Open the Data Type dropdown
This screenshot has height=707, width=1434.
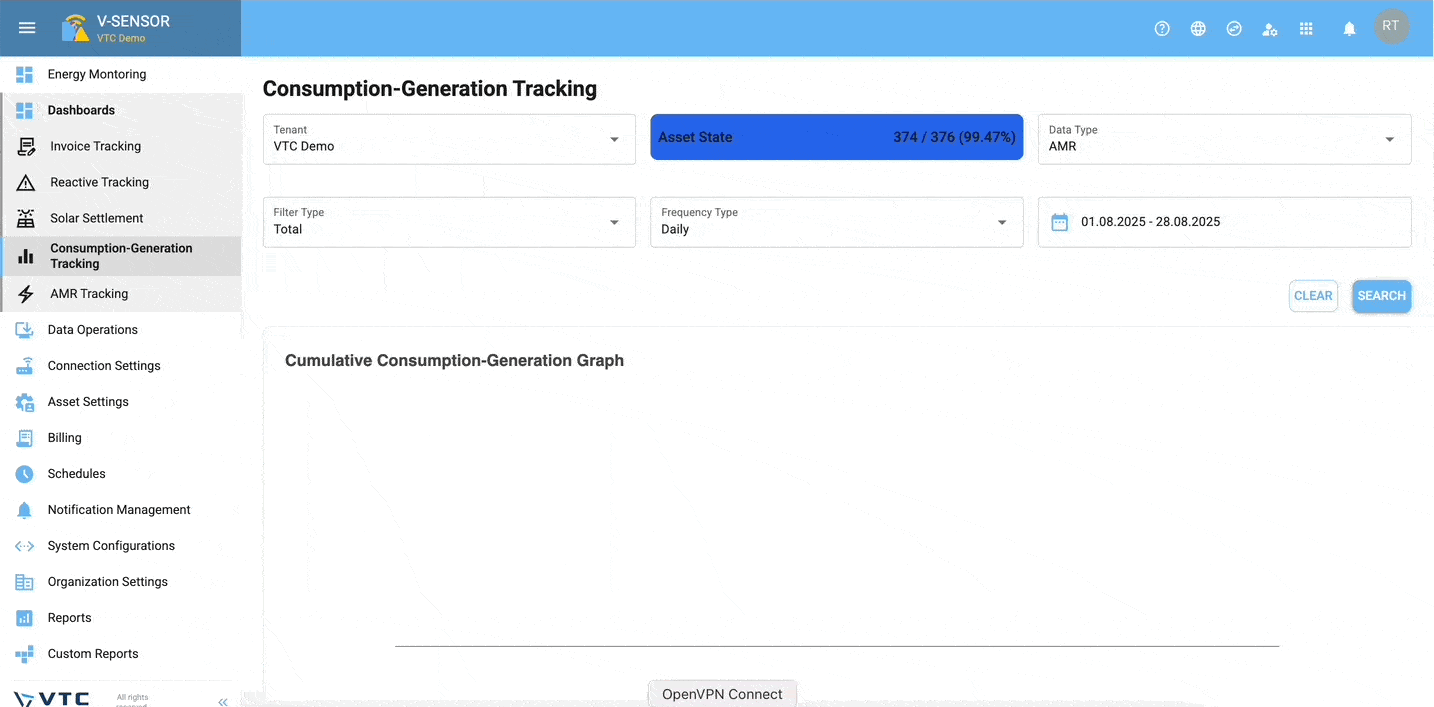[1389, 139]
